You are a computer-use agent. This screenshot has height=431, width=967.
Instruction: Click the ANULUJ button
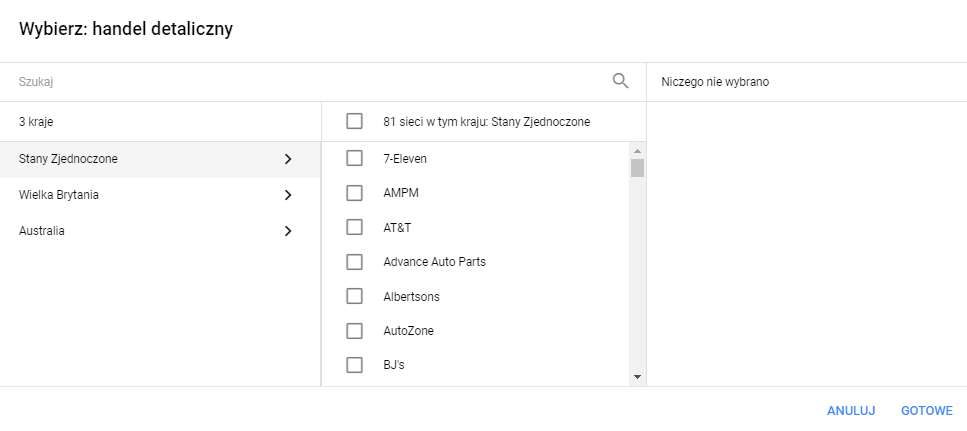click(851, 411)
